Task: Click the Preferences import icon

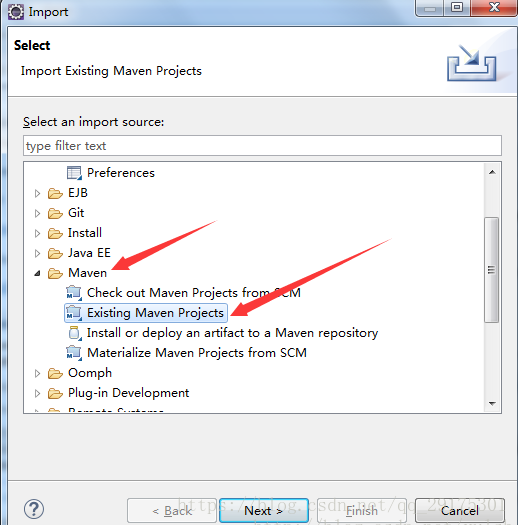Action: pyautogui.click(x=74, y=173)
